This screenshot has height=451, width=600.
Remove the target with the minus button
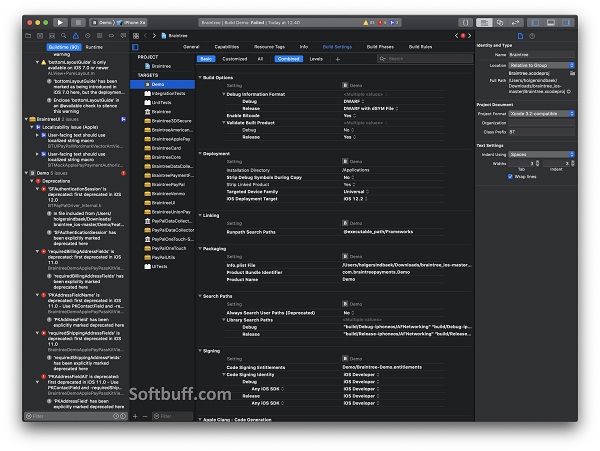[x=145, y=416]
